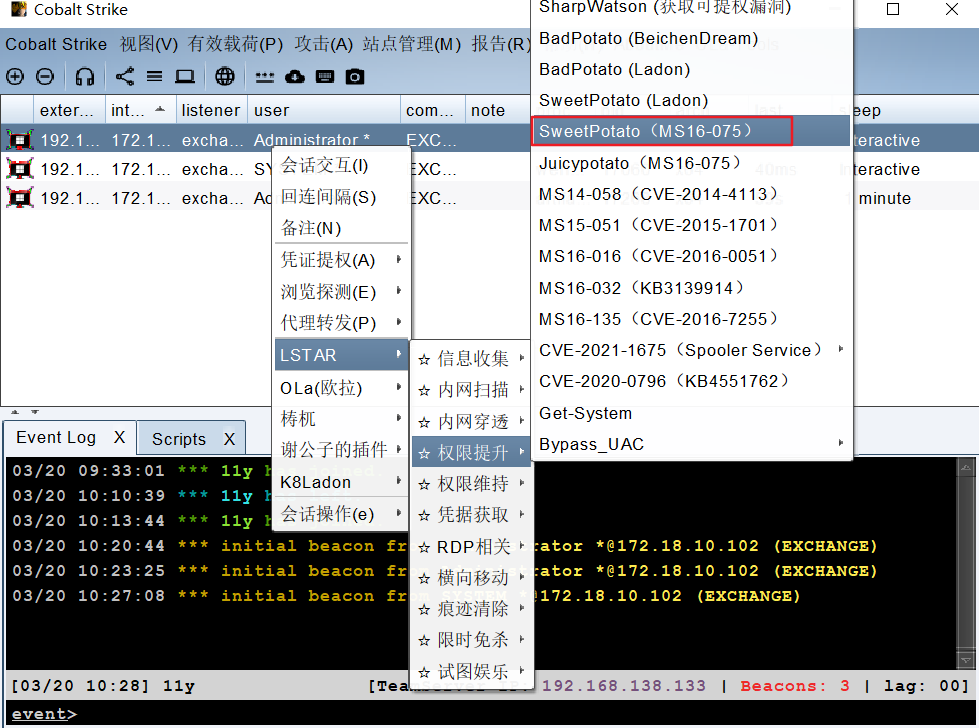Open 横向移动 submenu item
Screen dimensions: 979x728
point(471,578)
